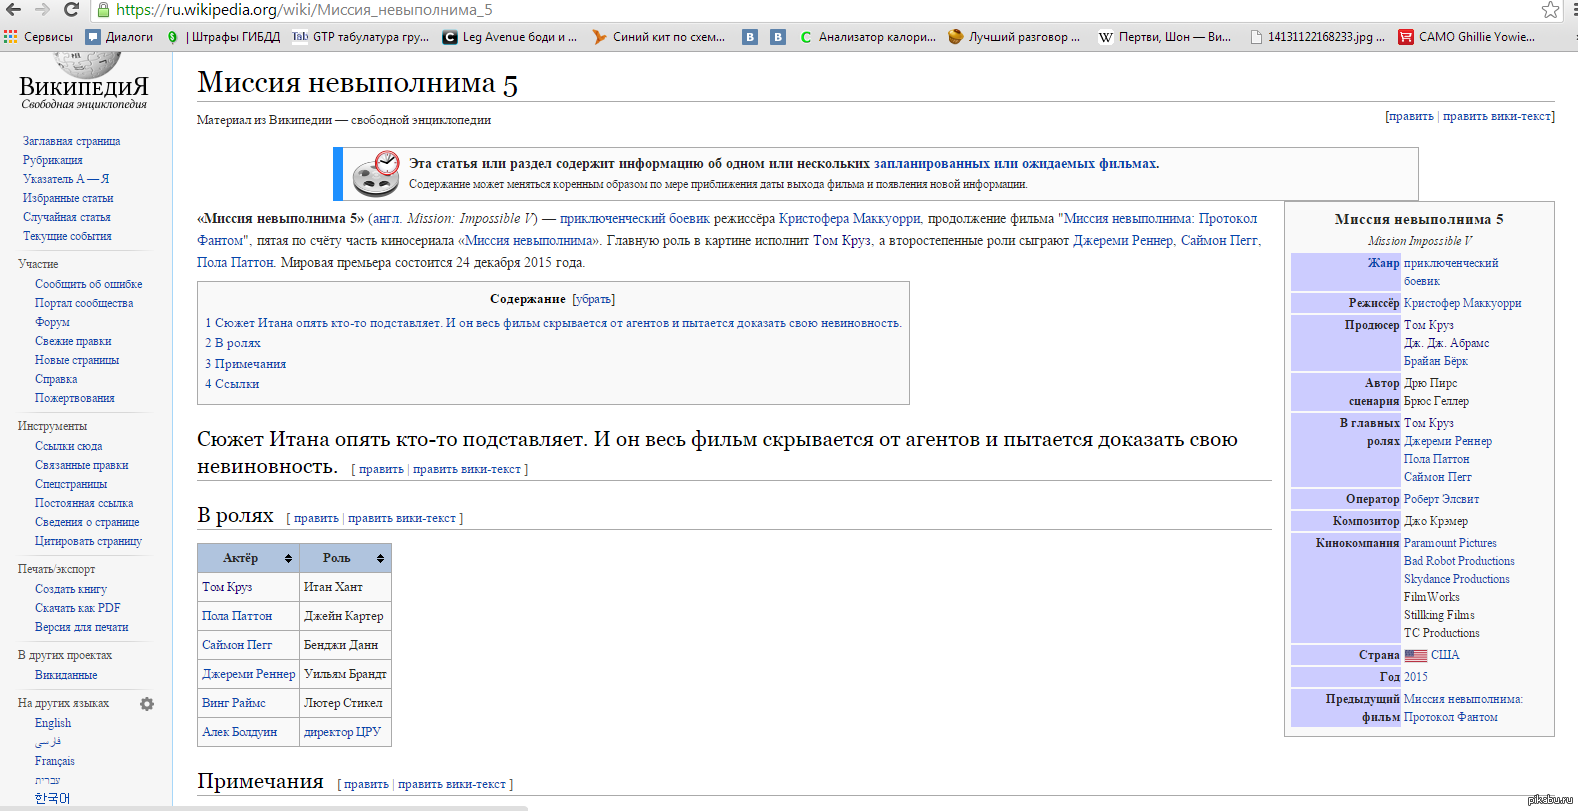
Task: Hide the contents with убрать toggle
Action: tap(593, 299)
